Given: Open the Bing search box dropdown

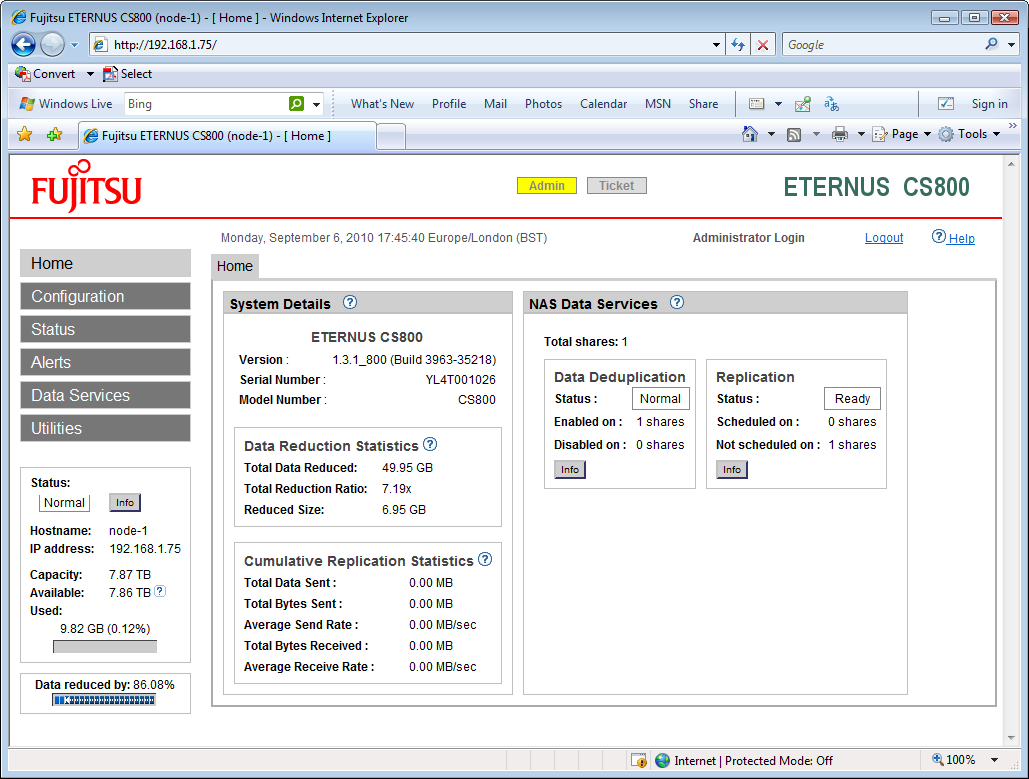Looking at the screenshot, I should pos(316,104).
